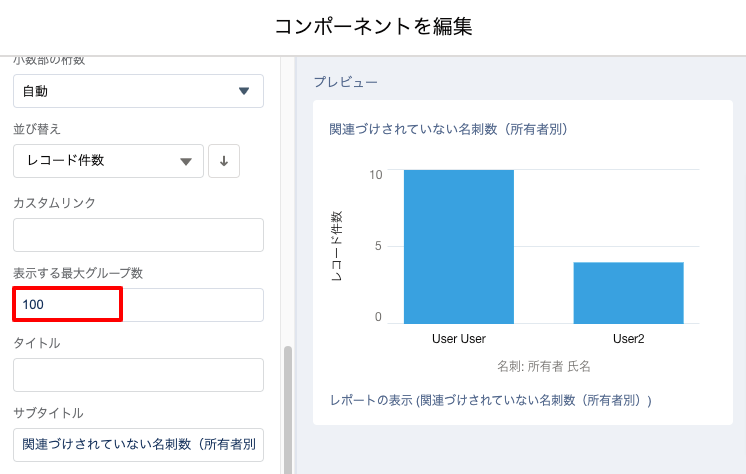Click the empty タイトル input field
Screen dimensions: 746x474
pyautogui.click(x=138, y=375)
